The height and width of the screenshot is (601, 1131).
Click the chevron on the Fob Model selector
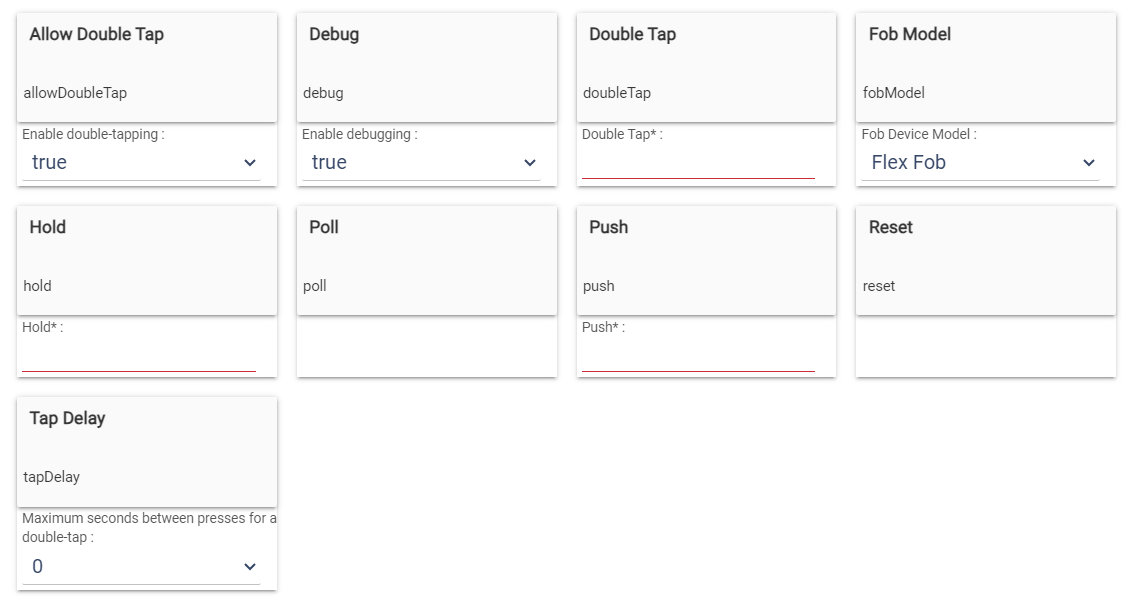pos(1089,162)
